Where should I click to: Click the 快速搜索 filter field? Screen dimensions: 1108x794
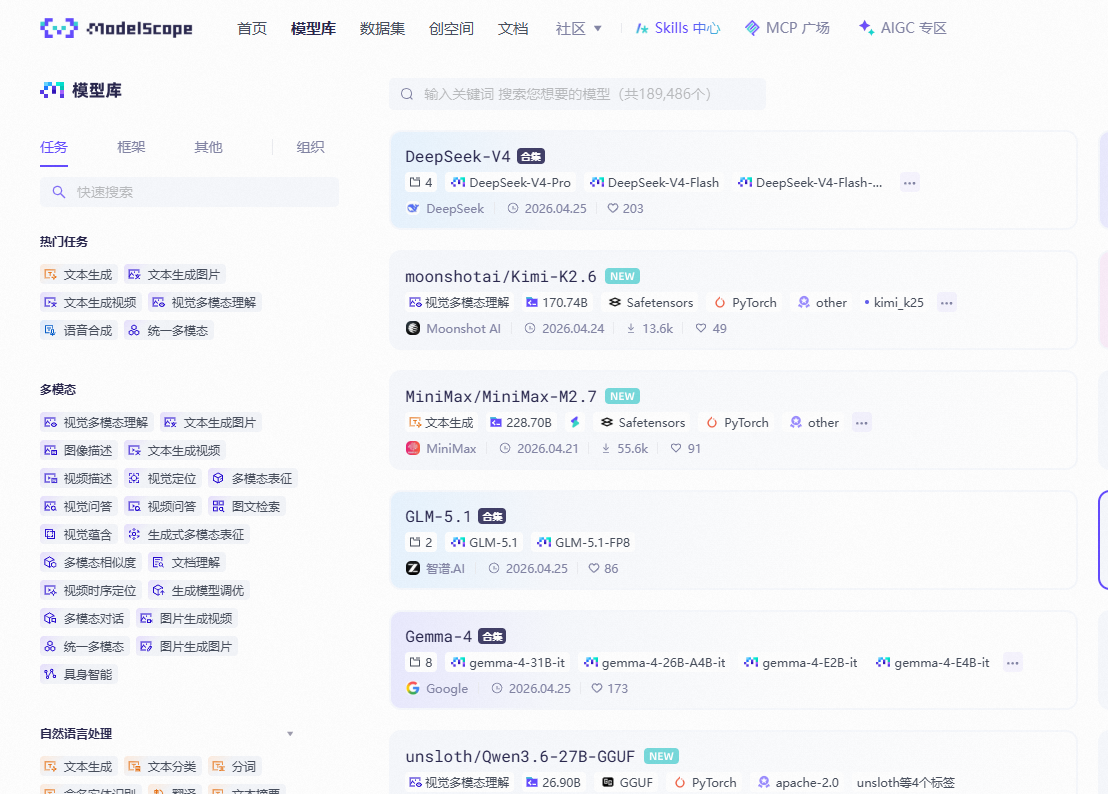coord(189,192)
